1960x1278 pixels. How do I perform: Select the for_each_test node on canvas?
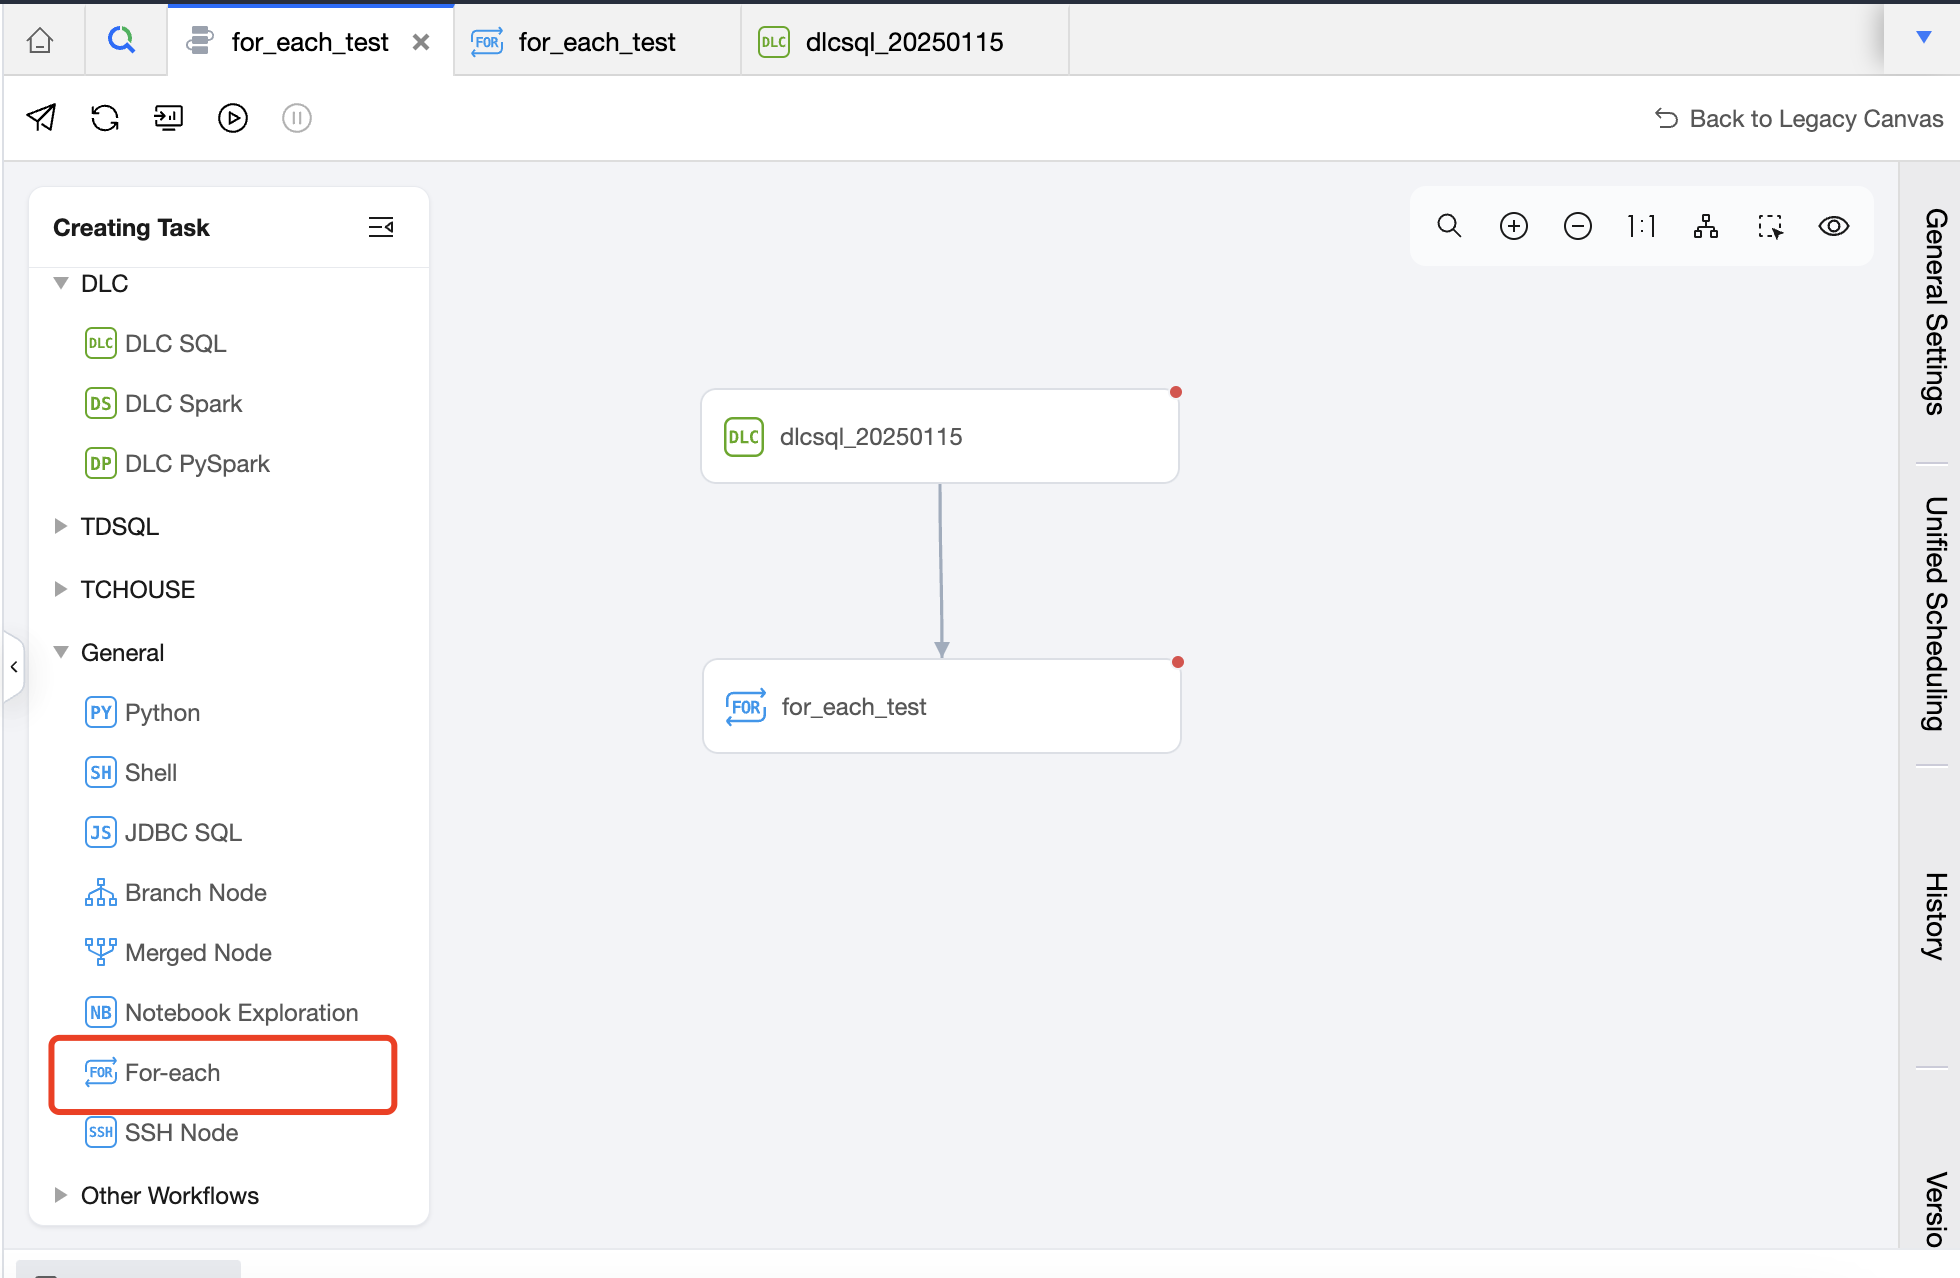(x=940, y=707)
